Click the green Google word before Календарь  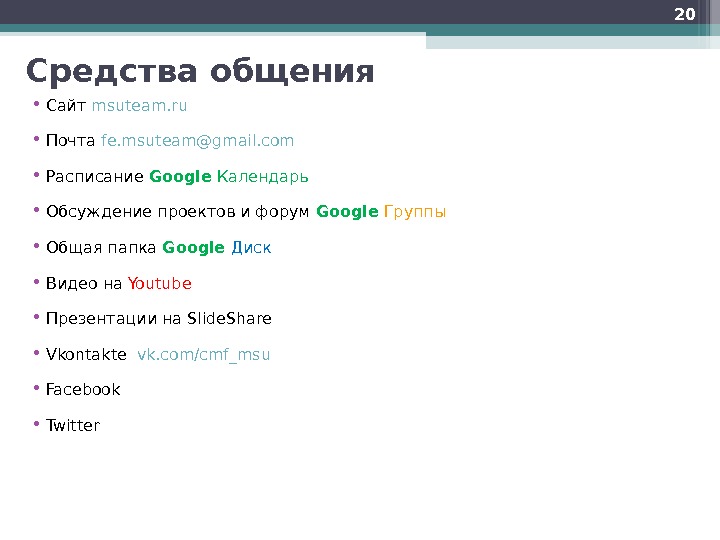click(x=180, y=177)
